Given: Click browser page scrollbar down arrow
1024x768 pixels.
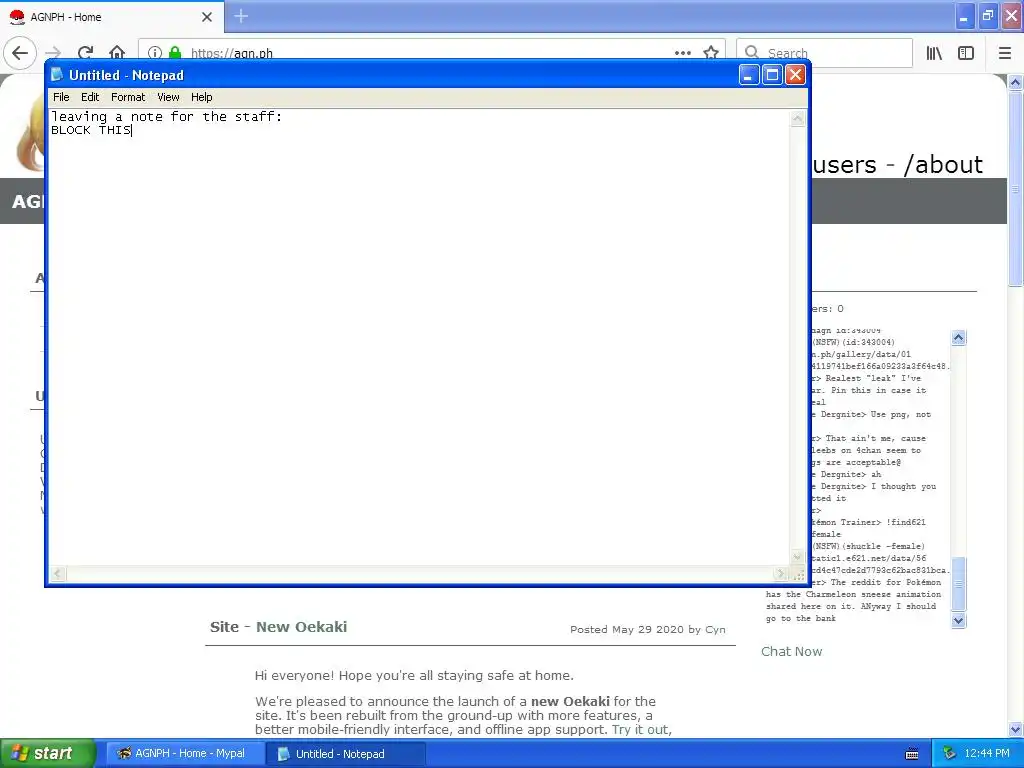Looking at the screenshot, I should coord(1015,729).
